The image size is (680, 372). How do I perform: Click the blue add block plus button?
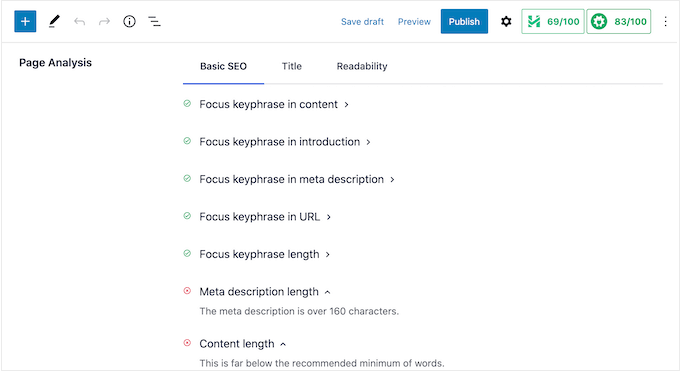point(25,21)
